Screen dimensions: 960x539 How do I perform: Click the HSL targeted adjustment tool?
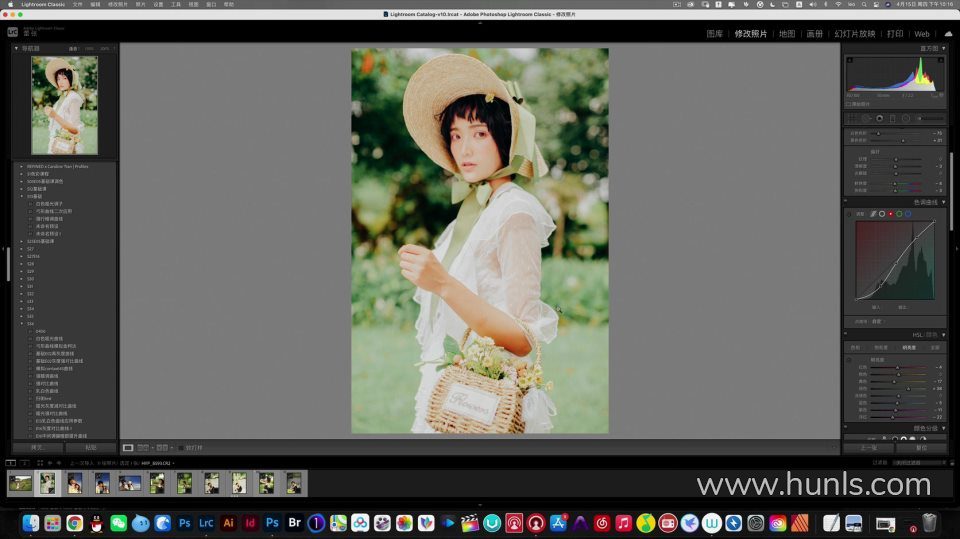tap(849, 360)
